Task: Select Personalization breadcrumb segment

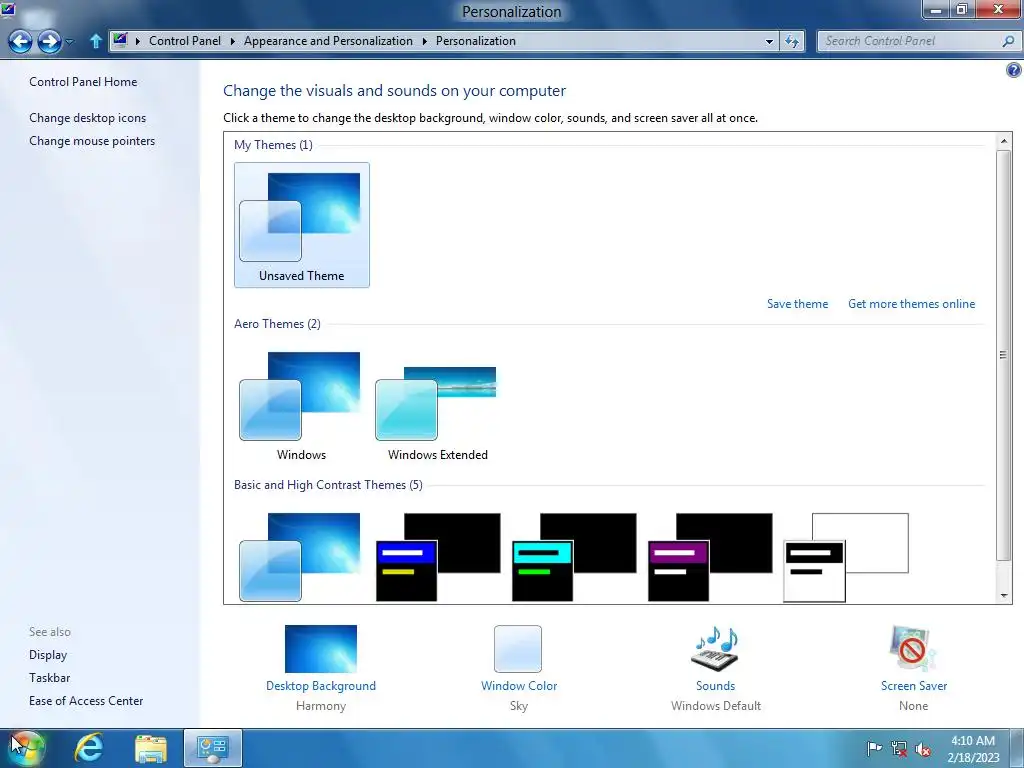Action: pos(475,40)
